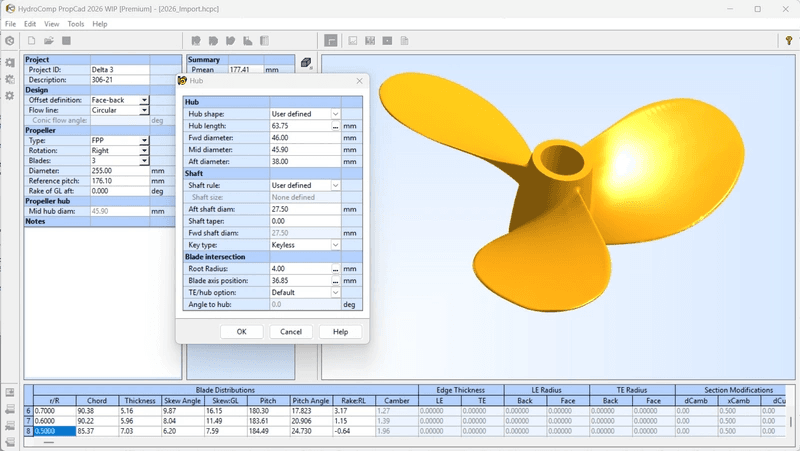Click the fifth toolbar icon showing a cylinder

click(x=264, y=41)
